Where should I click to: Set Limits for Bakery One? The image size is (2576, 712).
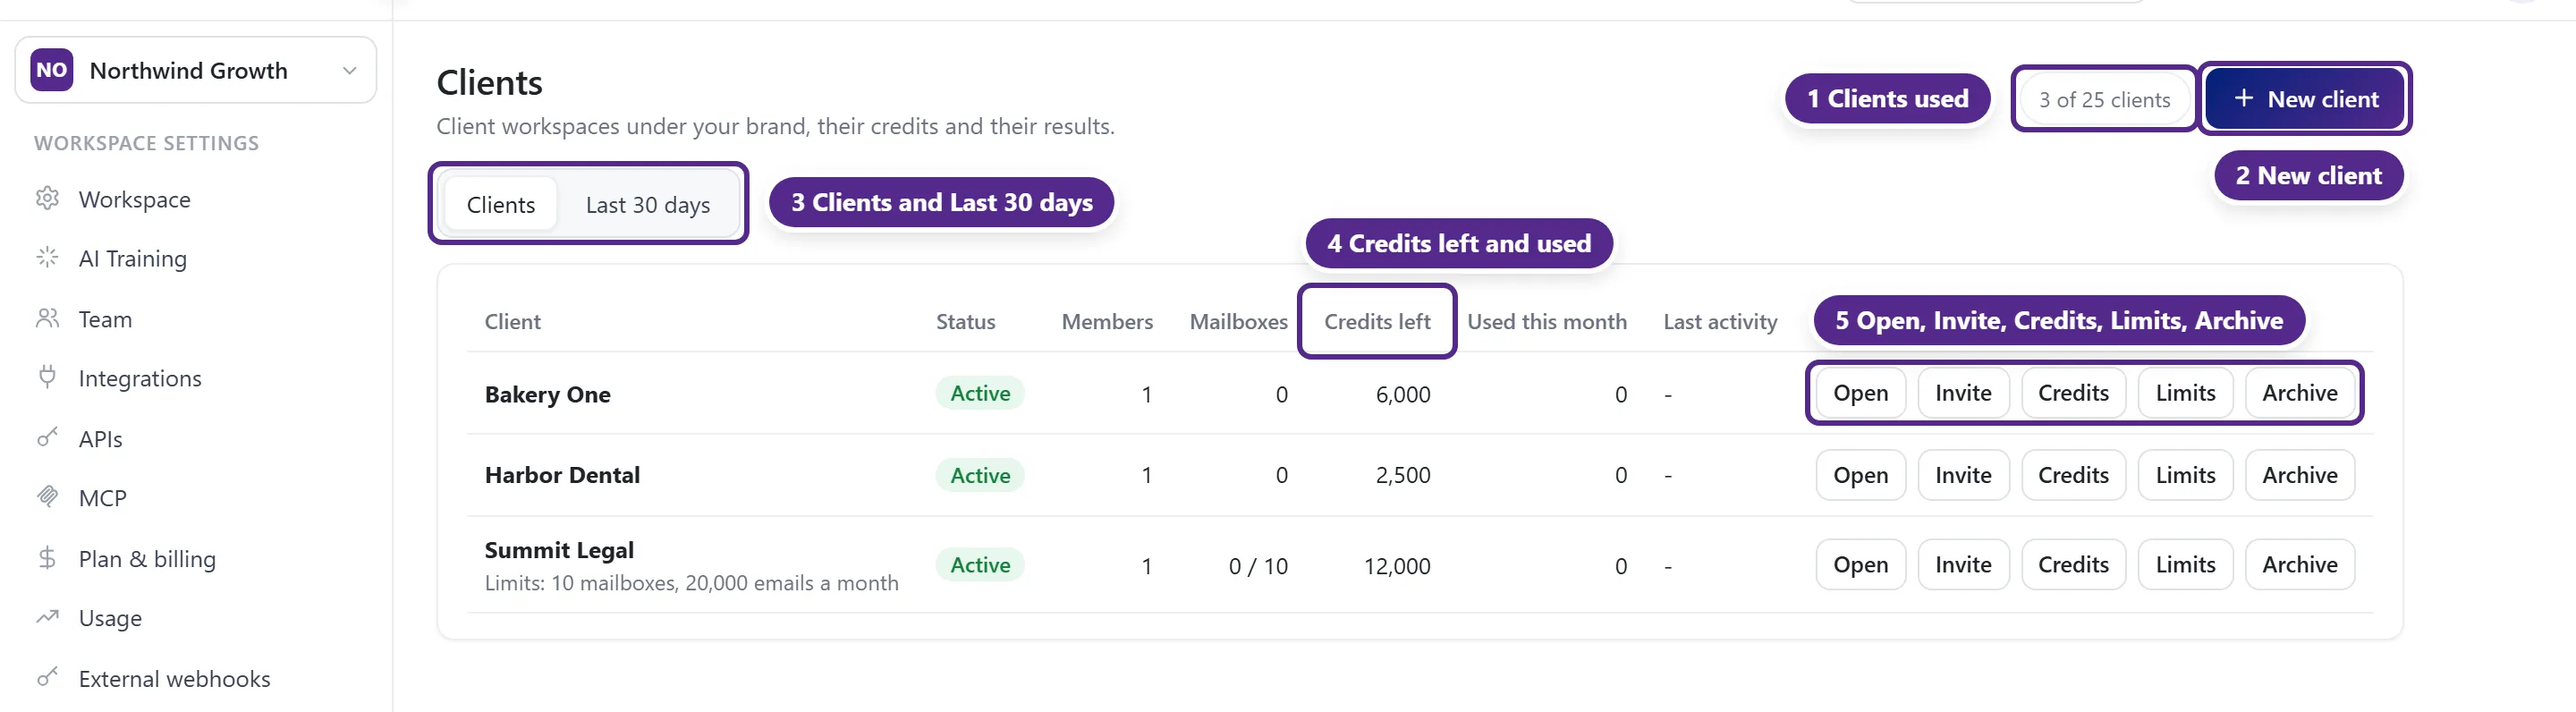pos(2185,392)
